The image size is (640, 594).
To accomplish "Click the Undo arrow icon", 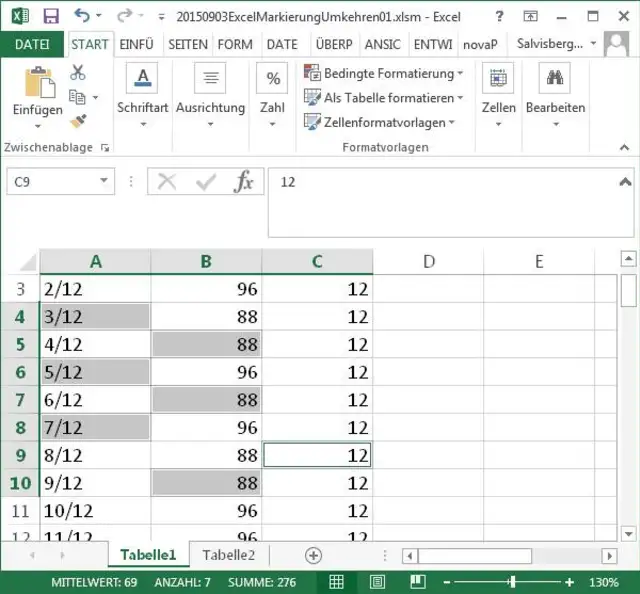I will (82, 16).
